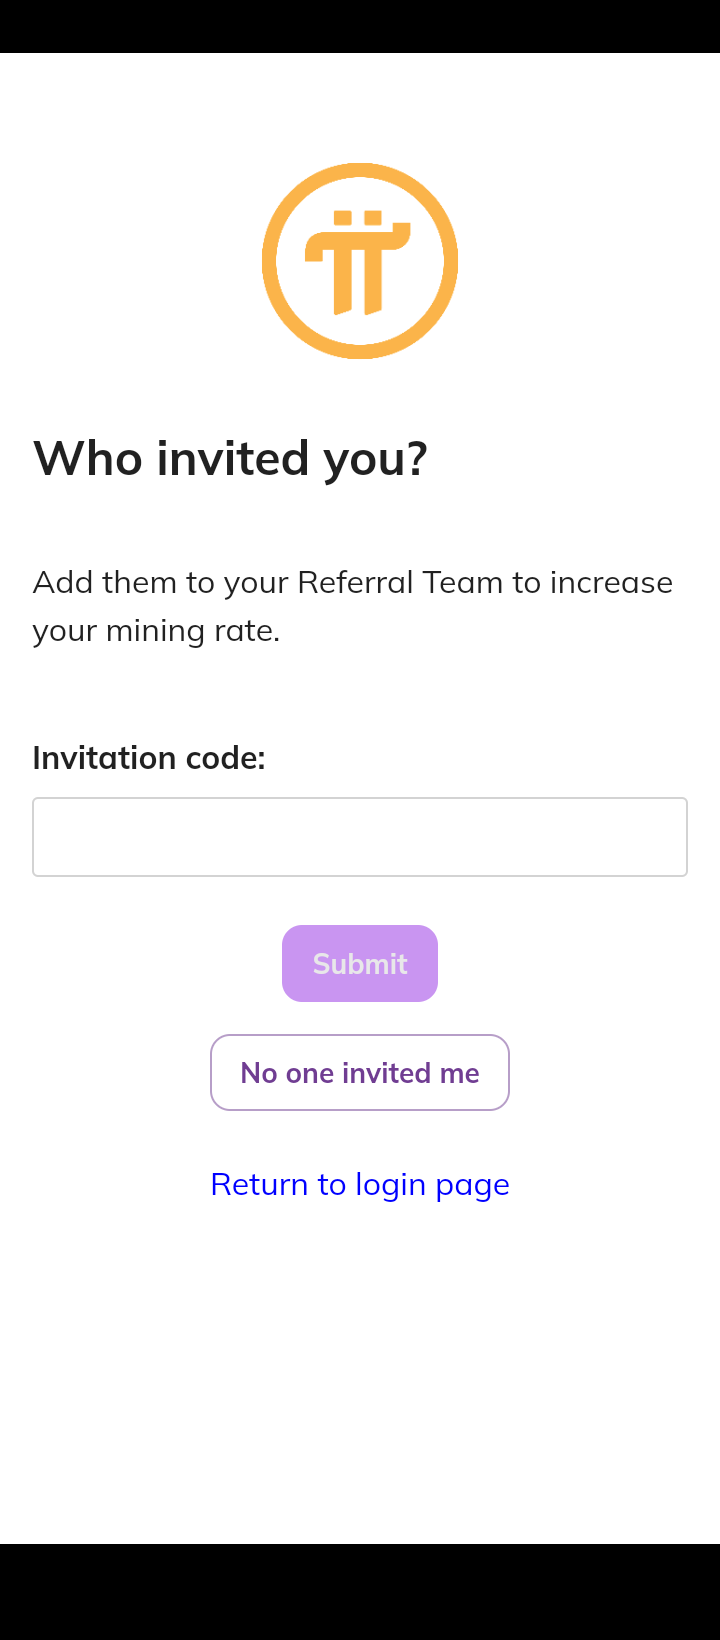Choose the No one invited me button
Screen dimensions: 720x1640
tap(360, 1073)
